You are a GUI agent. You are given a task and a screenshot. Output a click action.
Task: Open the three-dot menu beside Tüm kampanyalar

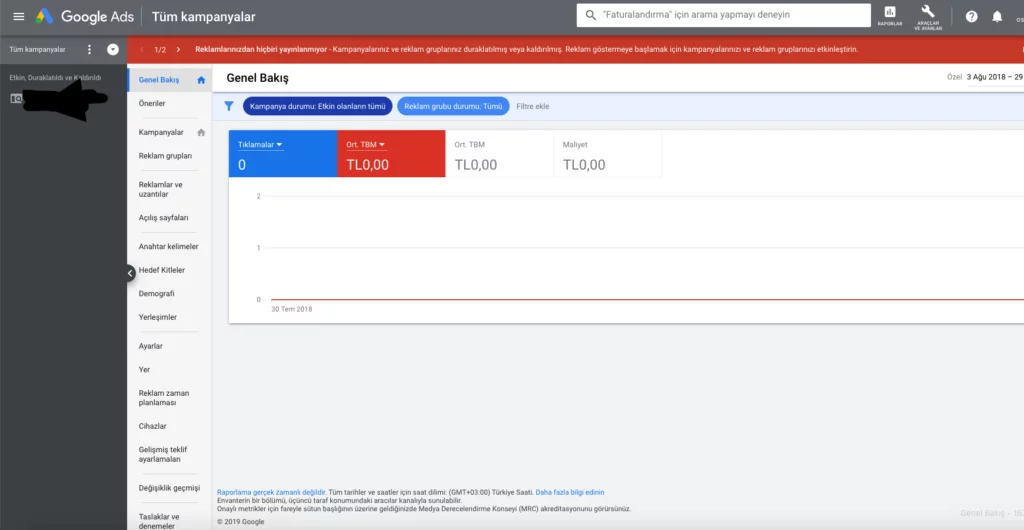[x=89, y=49]
